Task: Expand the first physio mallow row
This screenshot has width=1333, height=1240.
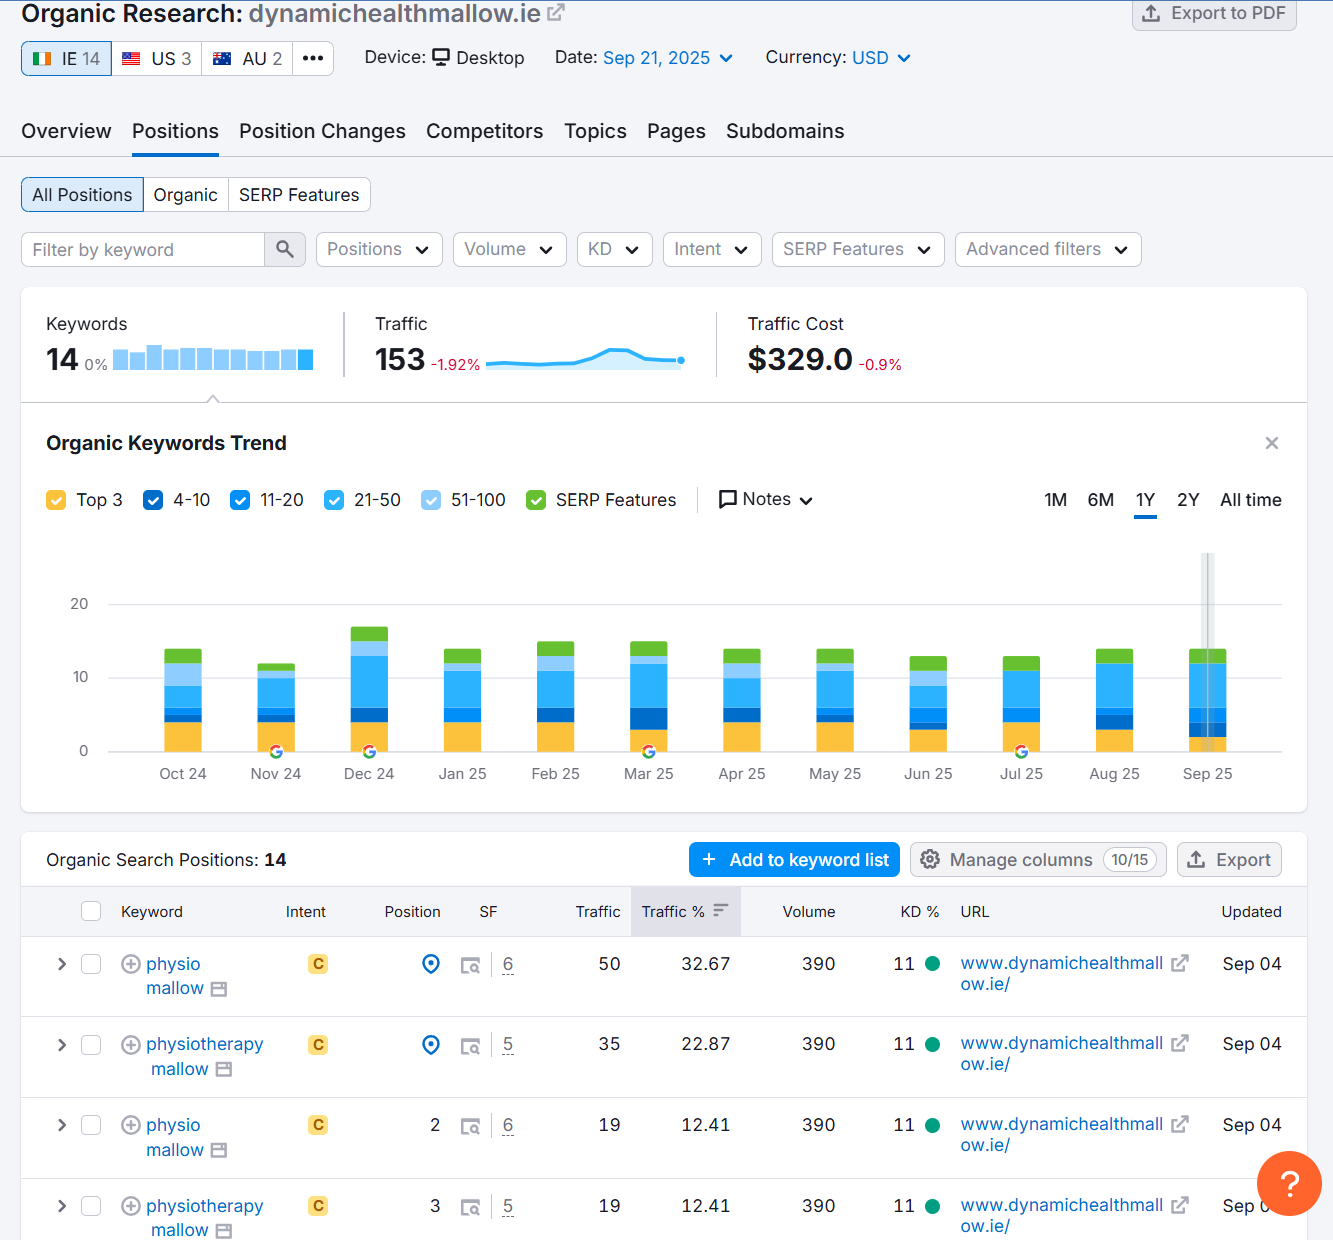Action: pos(62,964)
